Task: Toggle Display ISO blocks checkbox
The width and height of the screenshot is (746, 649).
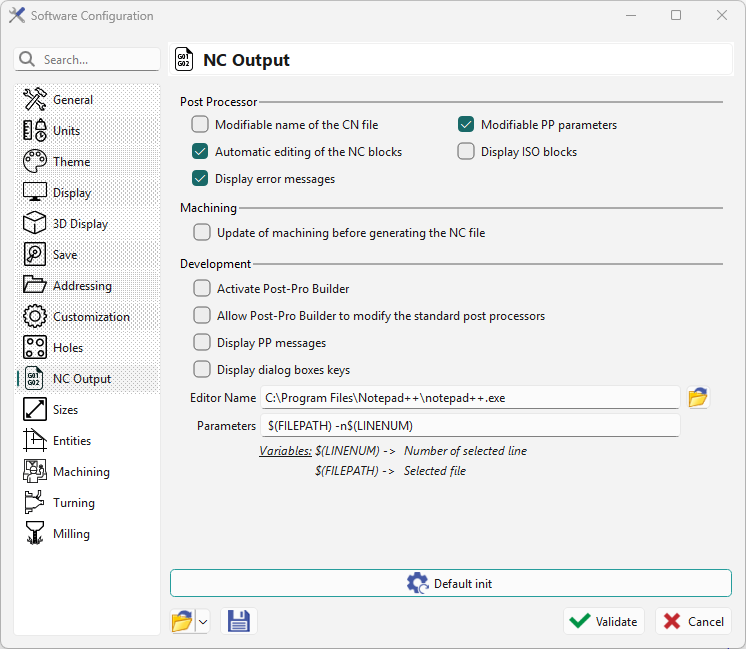Action: (x=466, y=152)
